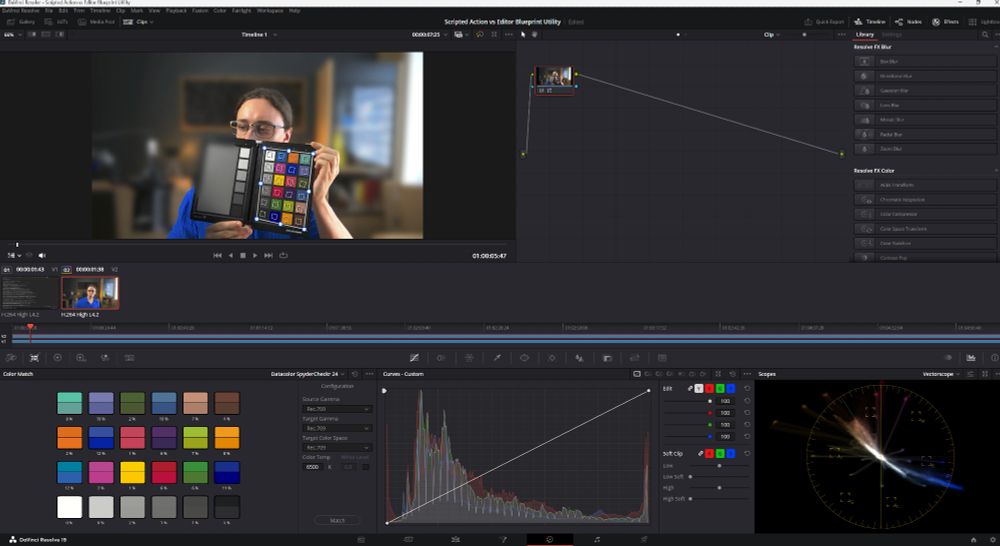Viewport: 1000px width, 546px height.
Task: Open the Target Gamma dropdown
Action: coord(337,428)
